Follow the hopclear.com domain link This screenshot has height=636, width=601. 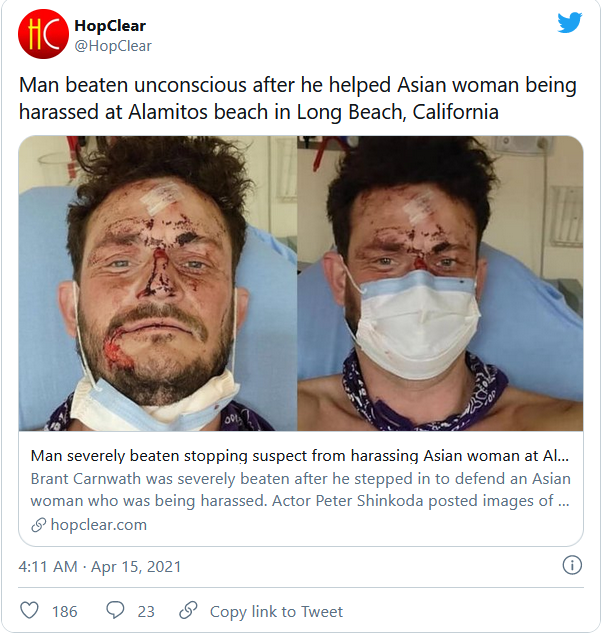(97, 524)
